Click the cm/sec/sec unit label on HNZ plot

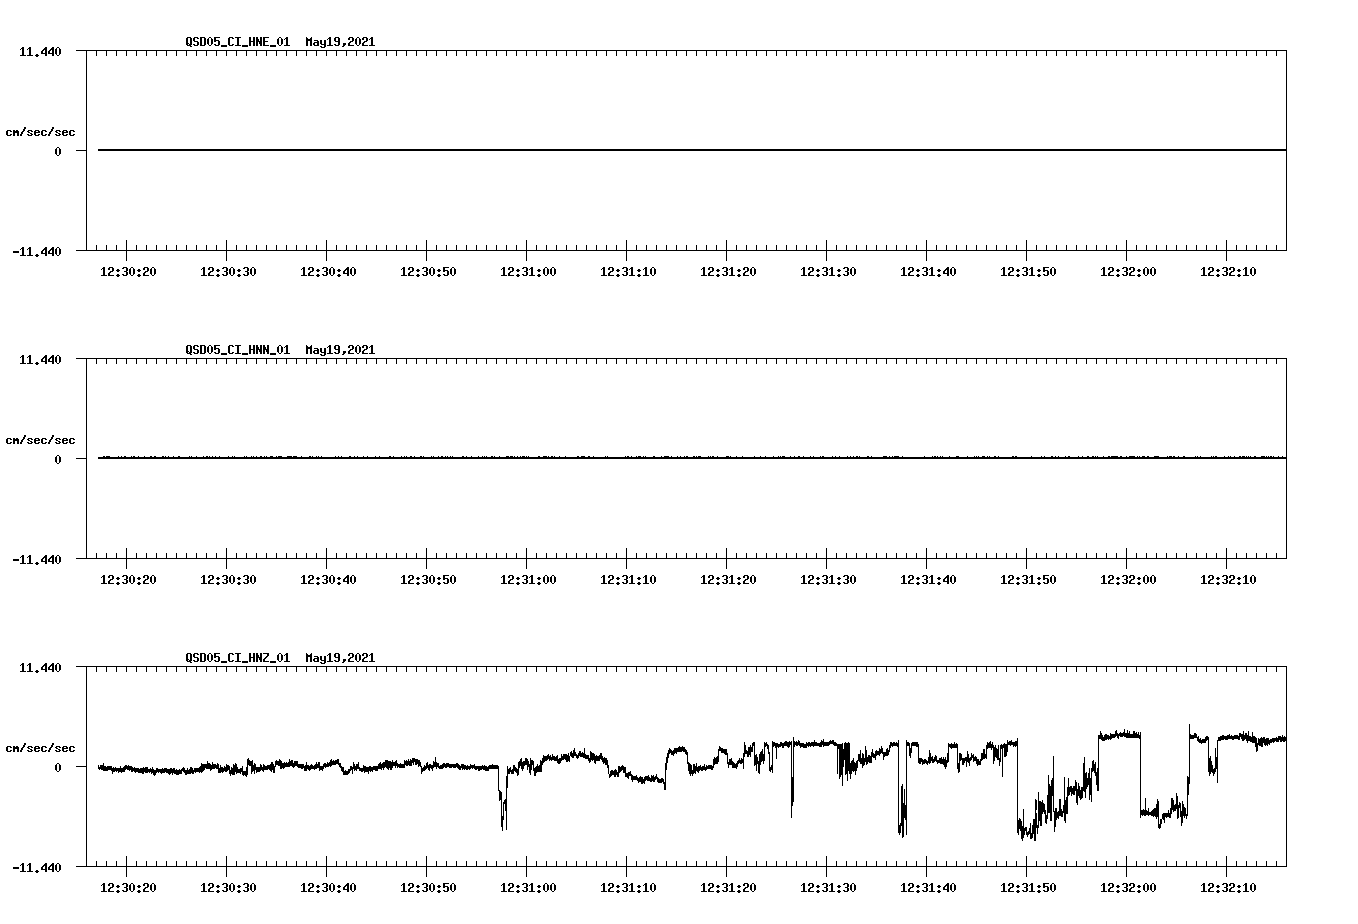click(41, 747)
